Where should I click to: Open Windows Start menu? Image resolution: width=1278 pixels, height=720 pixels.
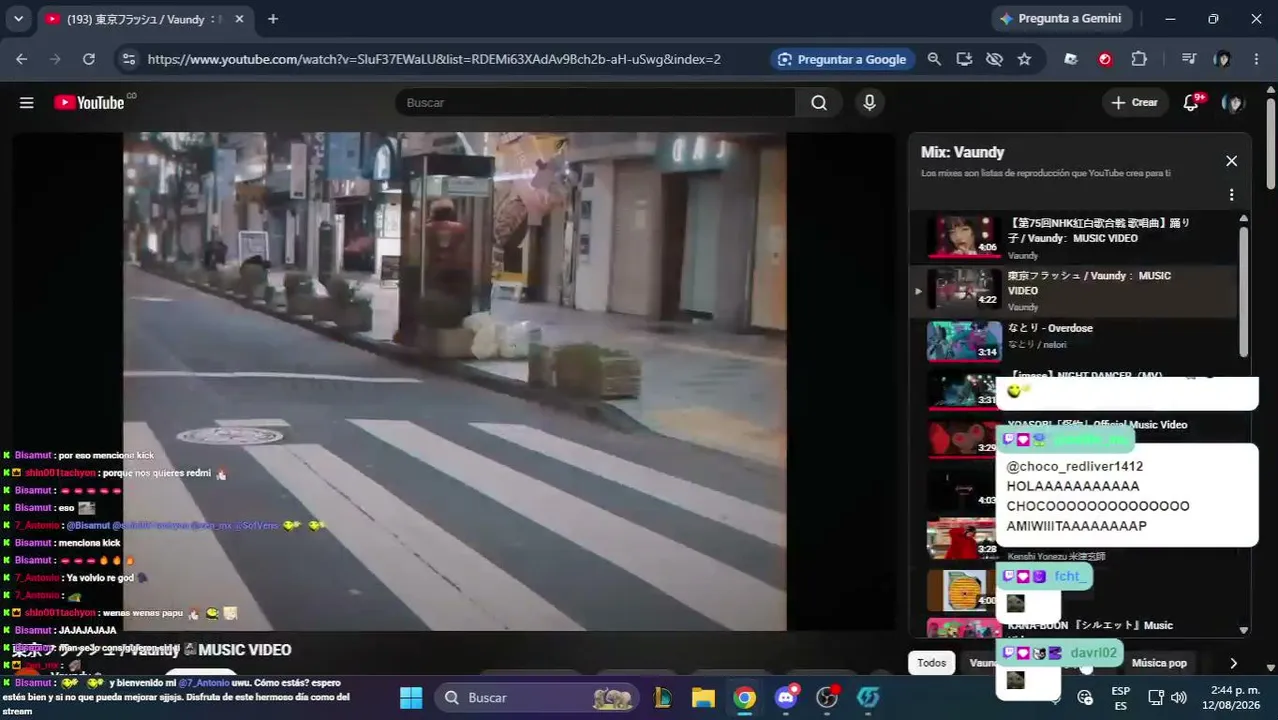(411, 697)
